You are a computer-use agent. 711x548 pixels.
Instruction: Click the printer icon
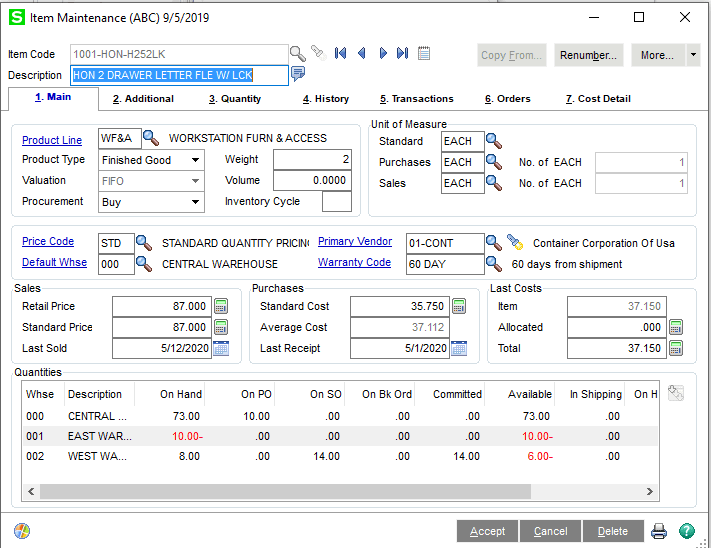click(659, 531)
